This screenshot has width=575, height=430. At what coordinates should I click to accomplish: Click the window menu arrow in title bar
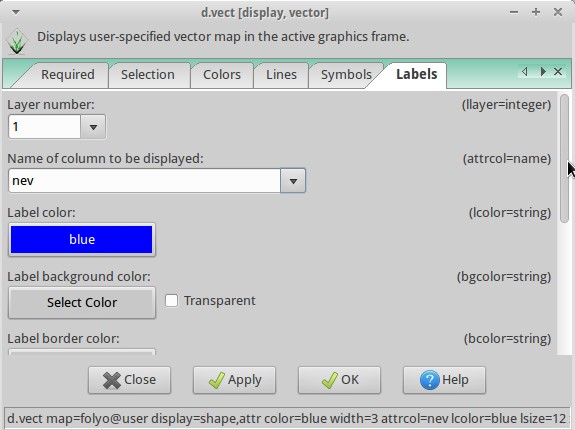[x=16, y=12]
